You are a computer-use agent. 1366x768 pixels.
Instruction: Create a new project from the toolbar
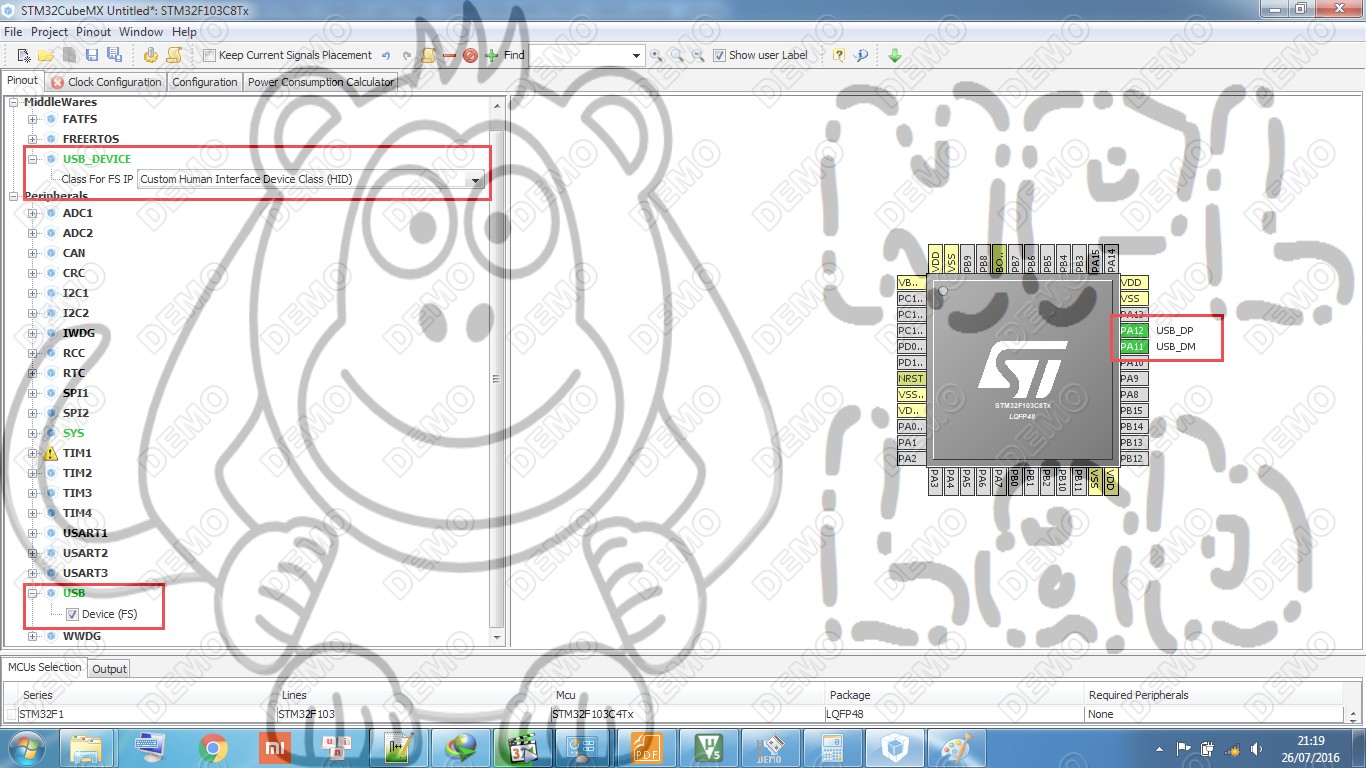[22, 55]
